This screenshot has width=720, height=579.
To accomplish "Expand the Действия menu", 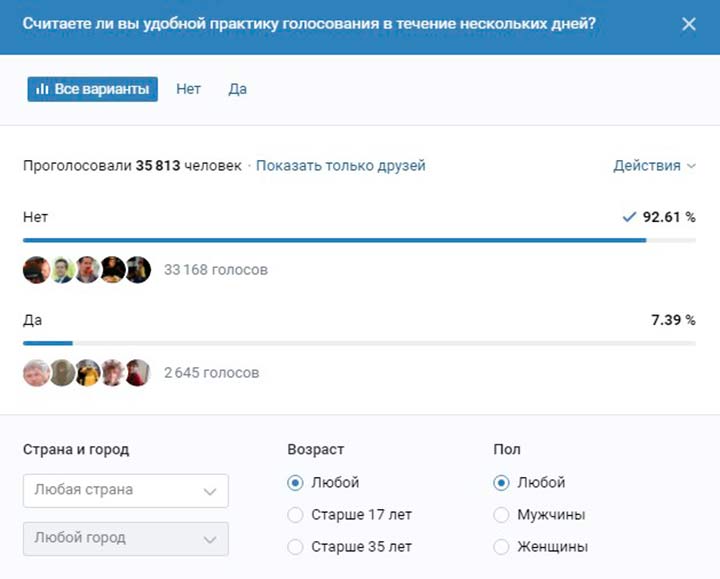I will pyautogui.click(x=654, y=165).
